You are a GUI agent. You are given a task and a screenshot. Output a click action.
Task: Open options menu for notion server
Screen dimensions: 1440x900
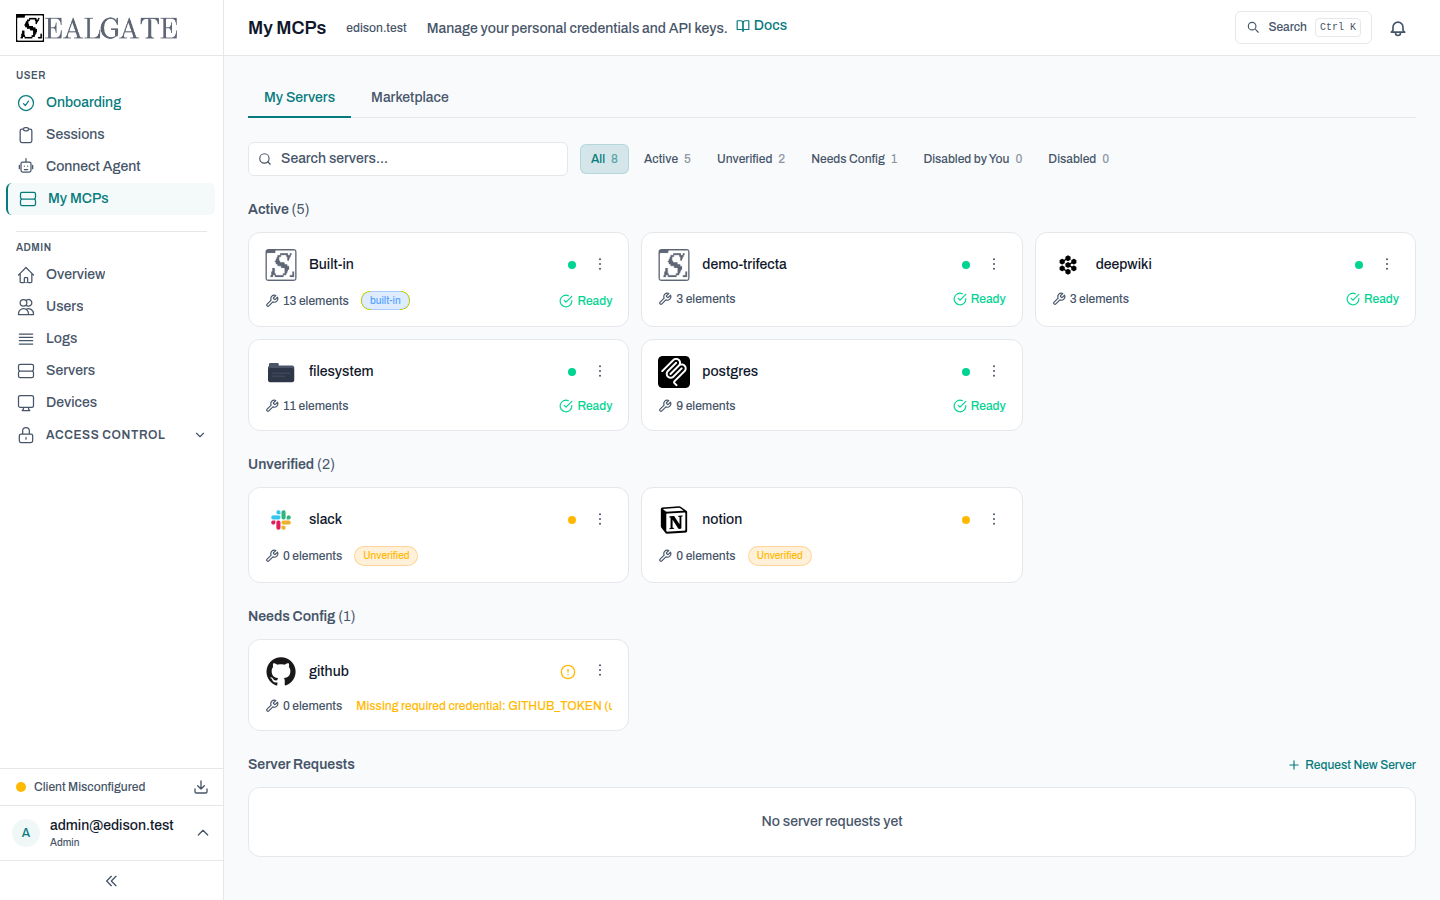tap(994, 519)
